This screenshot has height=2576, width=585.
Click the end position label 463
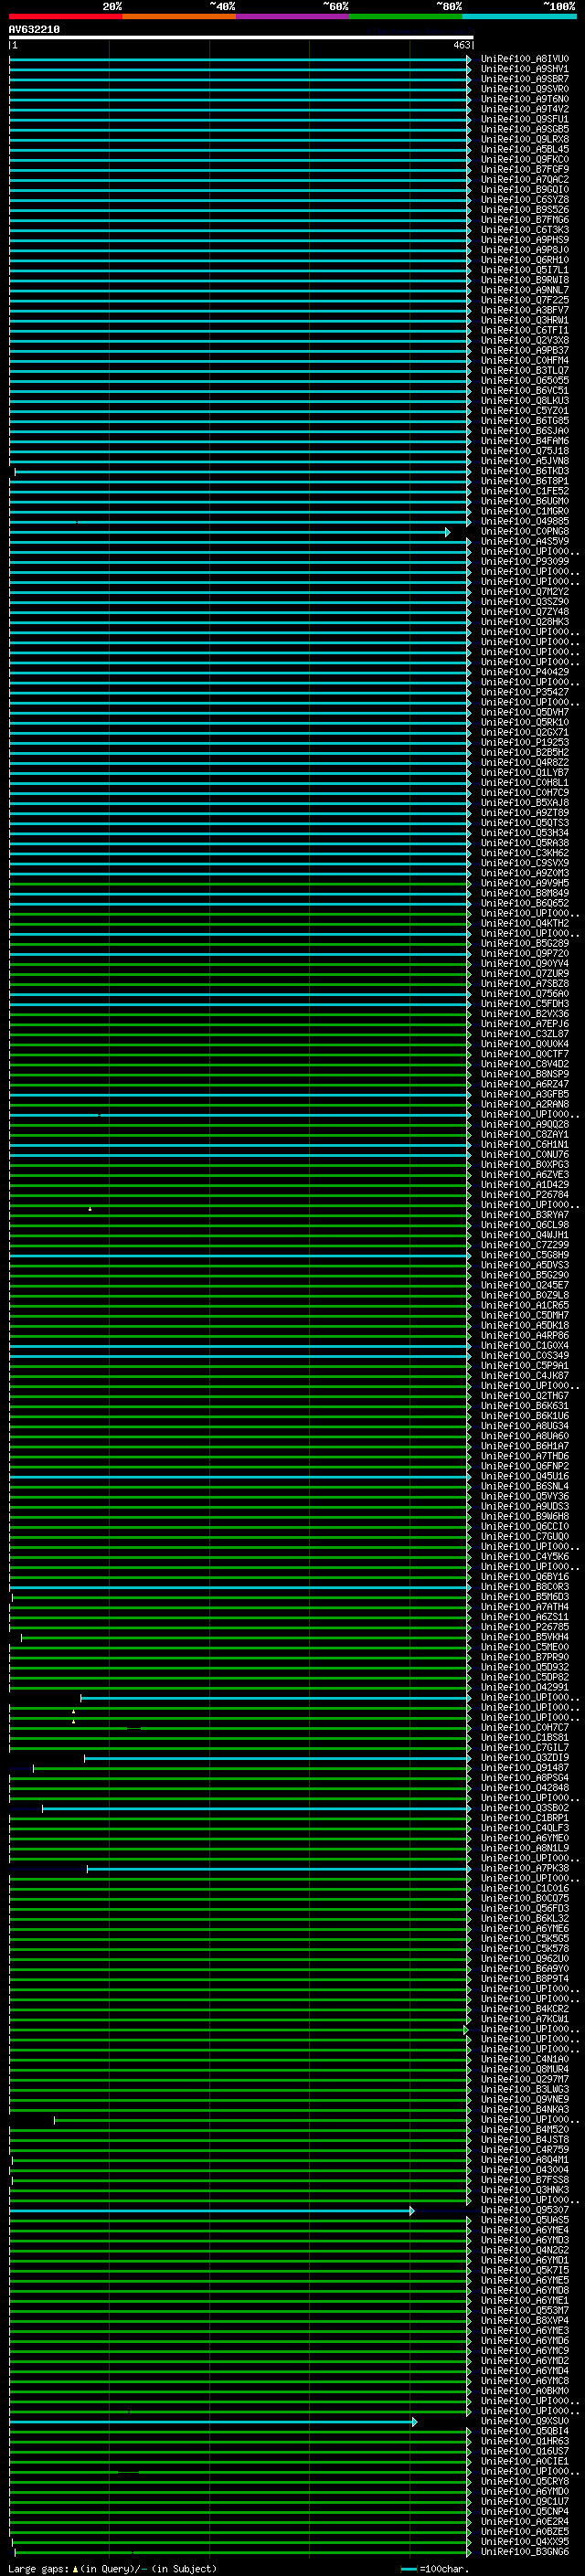pyautogui.click(x=461, y=45)
